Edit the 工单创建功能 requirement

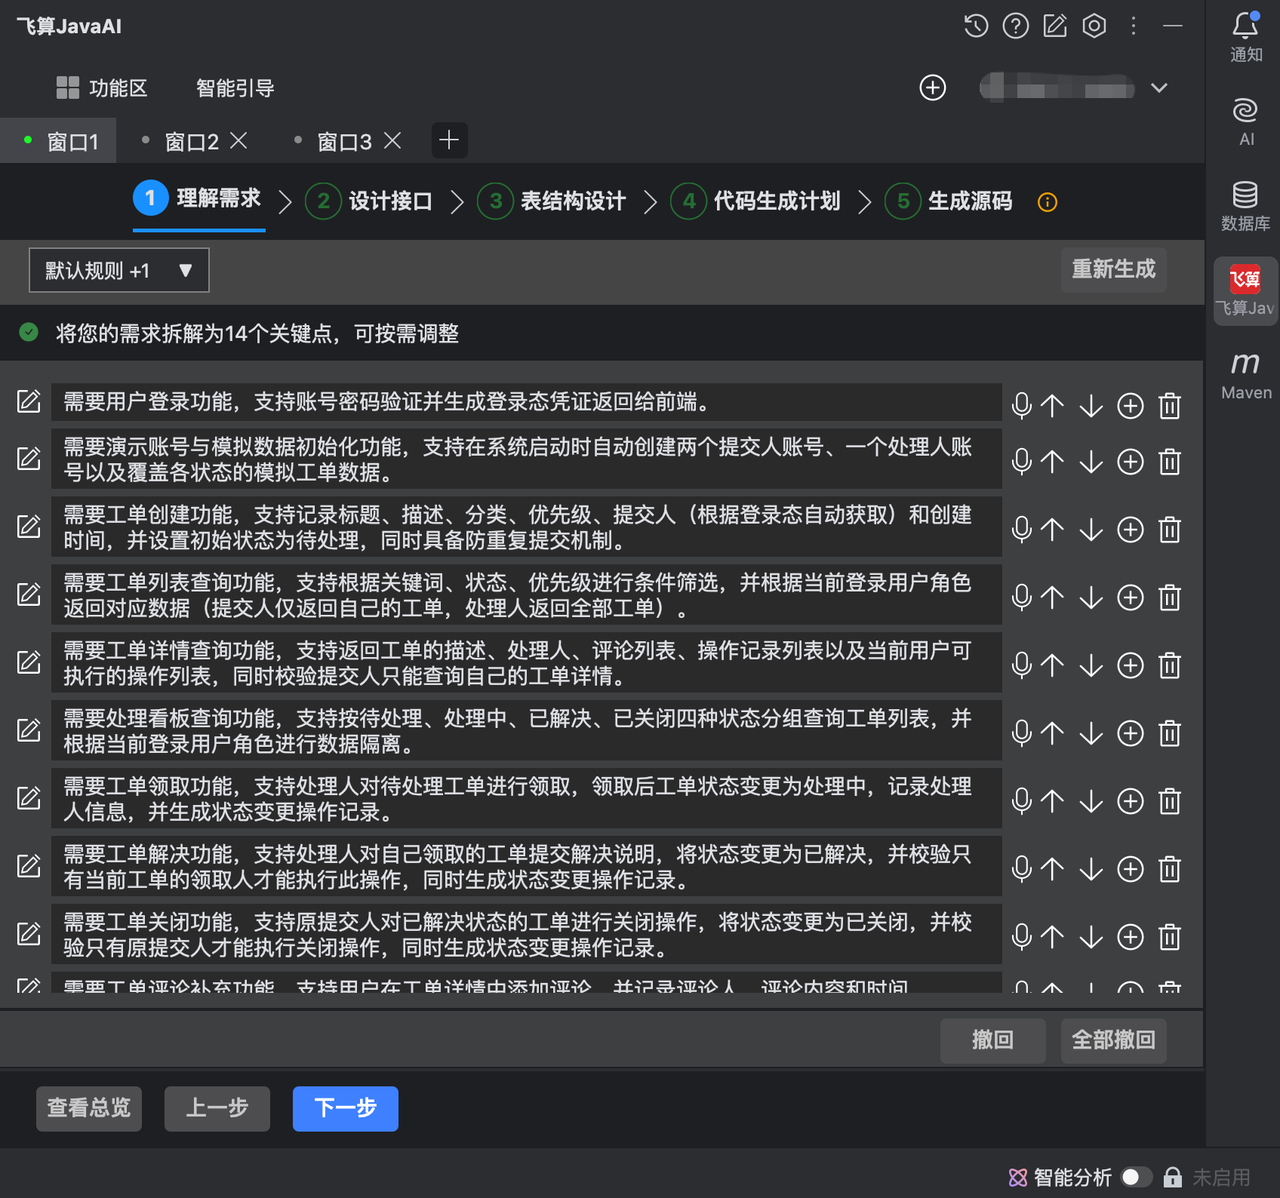click(x=29, y=527)
